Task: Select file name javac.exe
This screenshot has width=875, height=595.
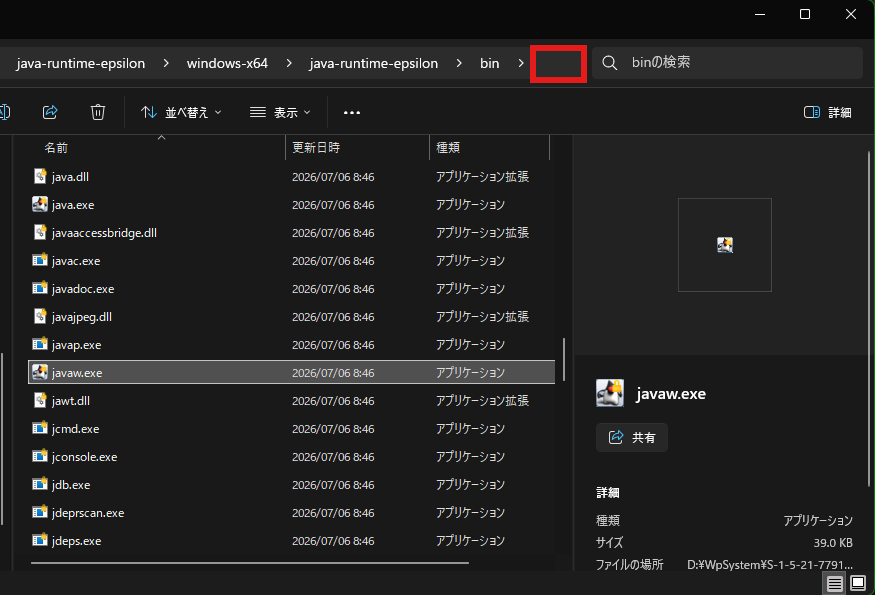Action: click(x=76, y=260)
